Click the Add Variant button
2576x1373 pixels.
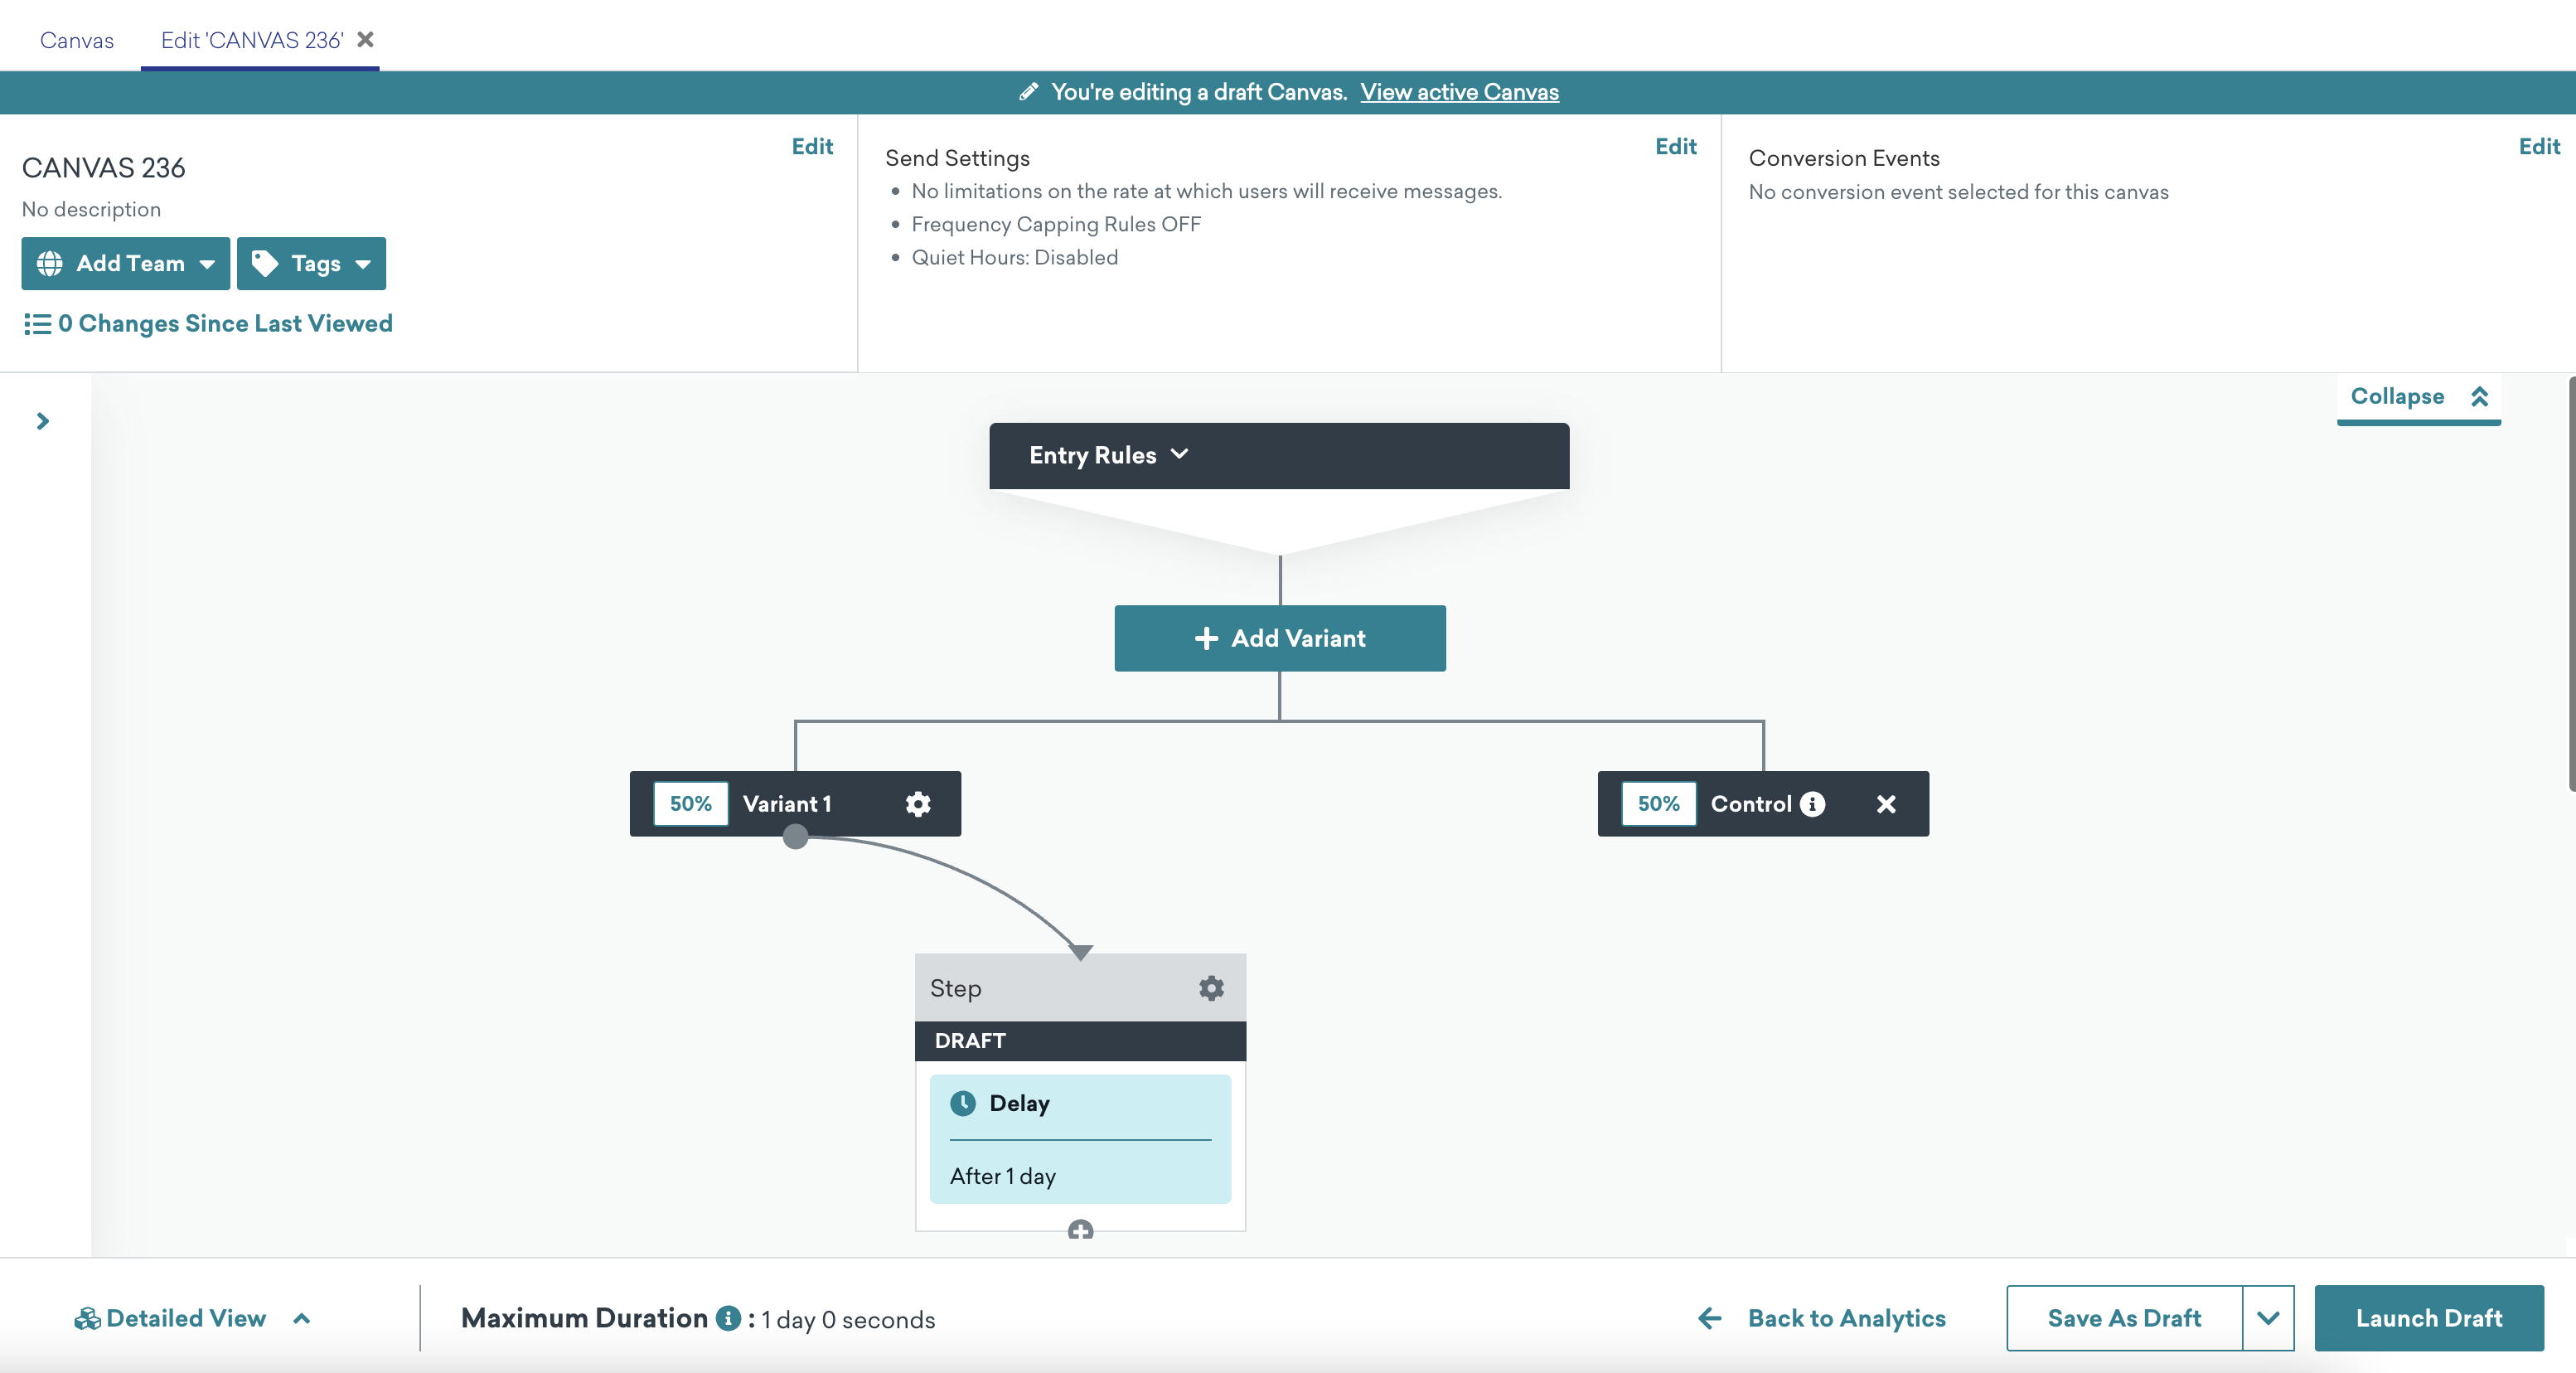(1280, 637)
